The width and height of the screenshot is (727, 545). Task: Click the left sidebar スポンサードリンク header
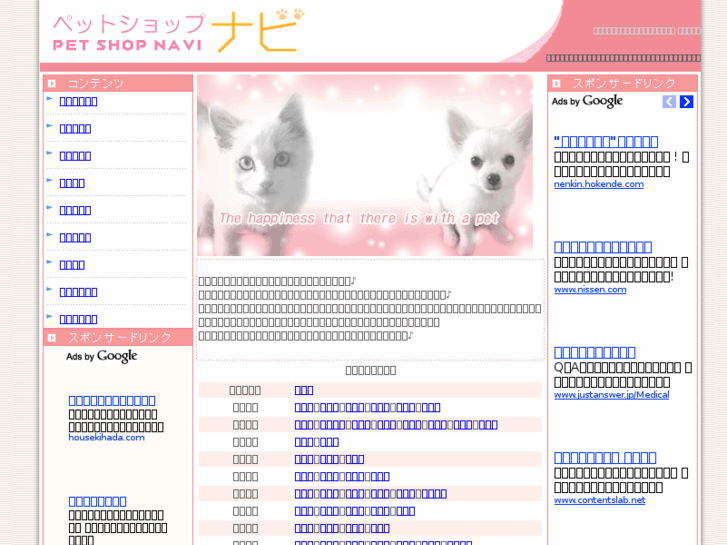click(118, 337)
